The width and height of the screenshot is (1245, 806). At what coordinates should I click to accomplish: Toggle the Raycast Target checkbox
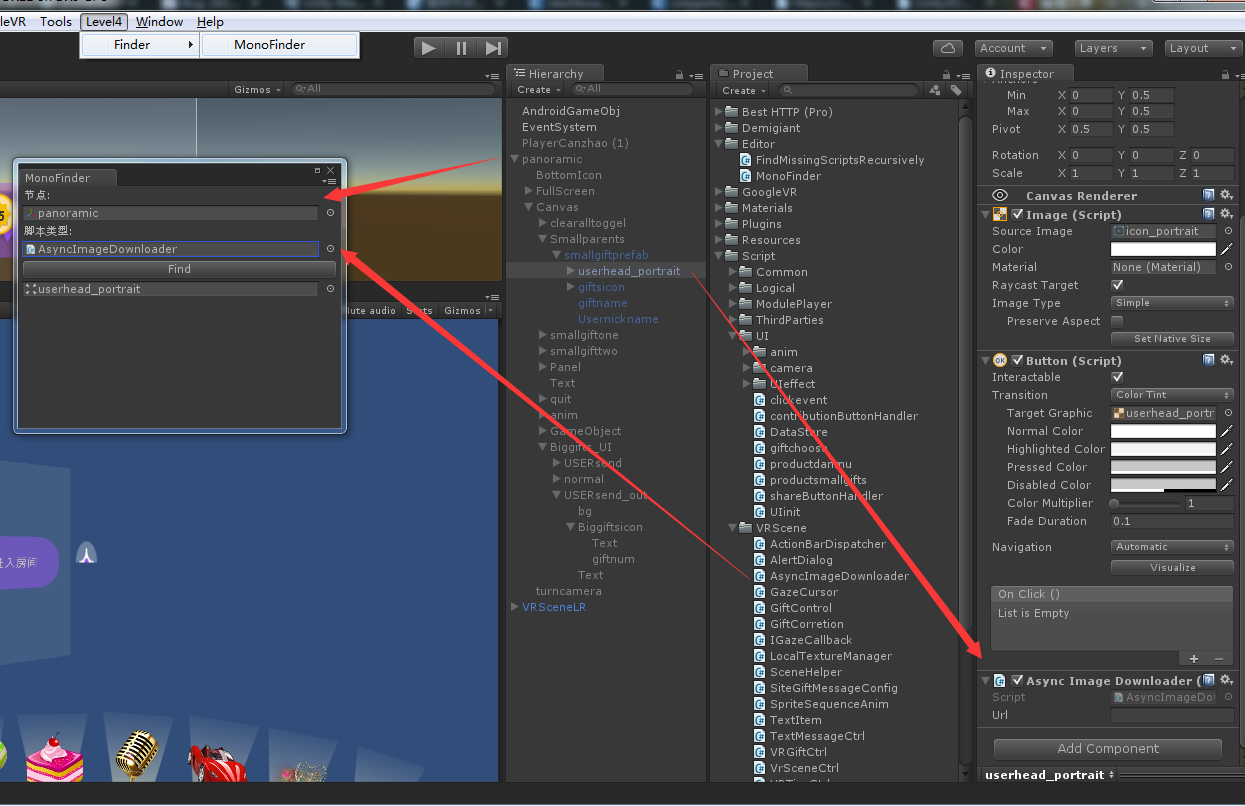tap(1117, 285)
